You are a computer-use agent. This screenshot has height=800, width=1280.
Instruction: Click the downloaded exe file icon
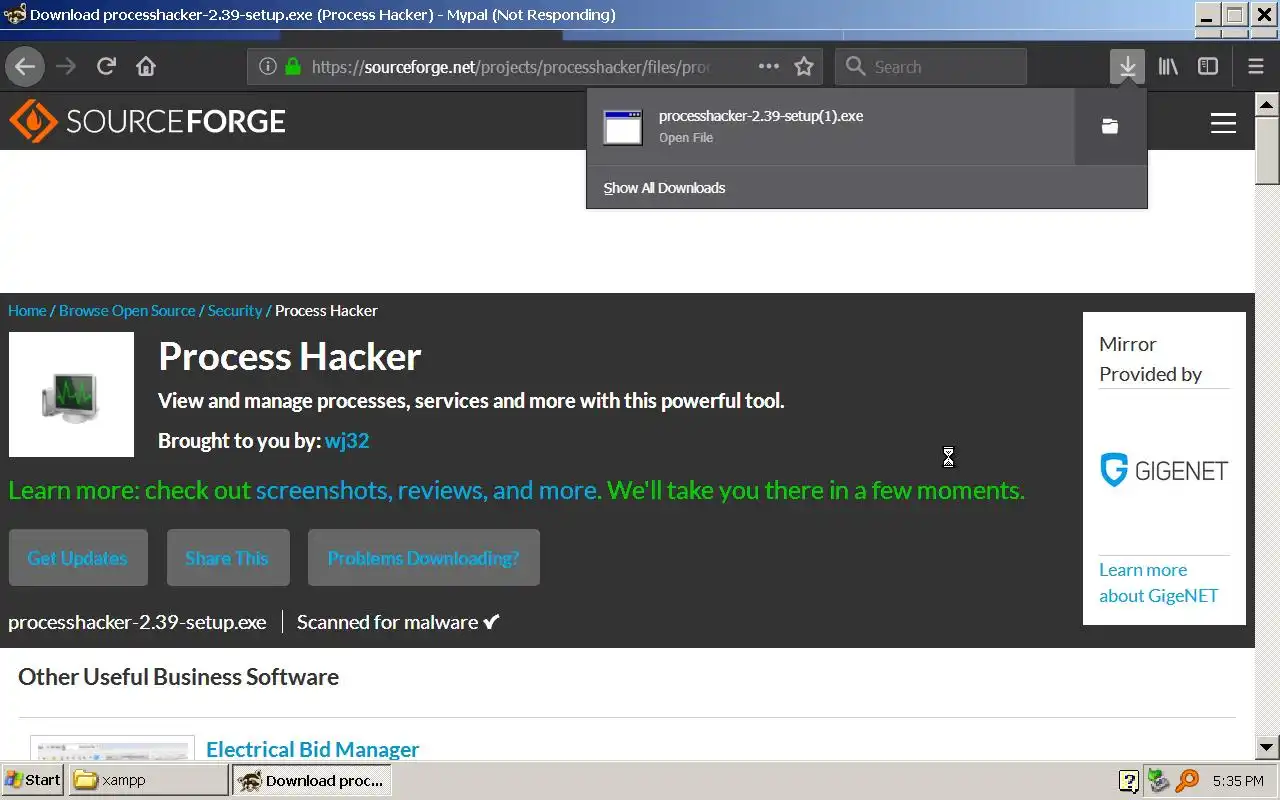(623, 127)
